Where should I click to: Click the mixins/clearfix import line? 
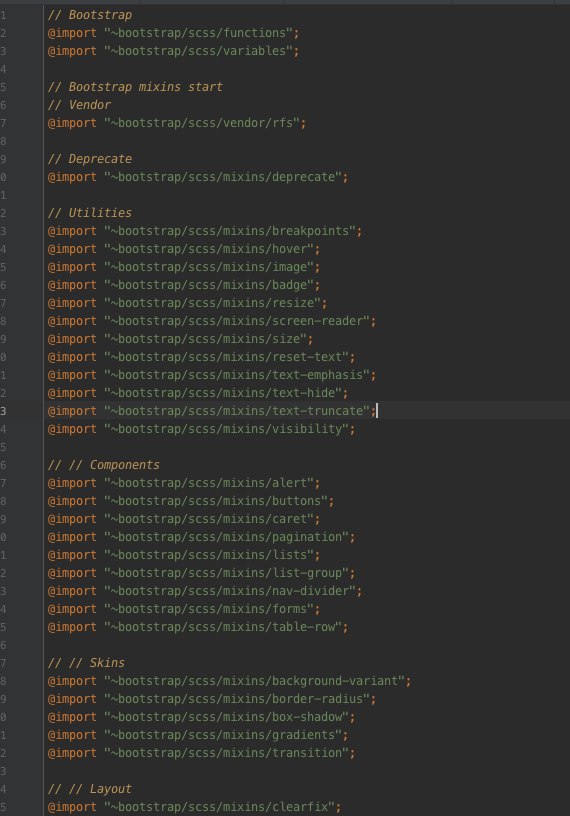coord(195,807)
